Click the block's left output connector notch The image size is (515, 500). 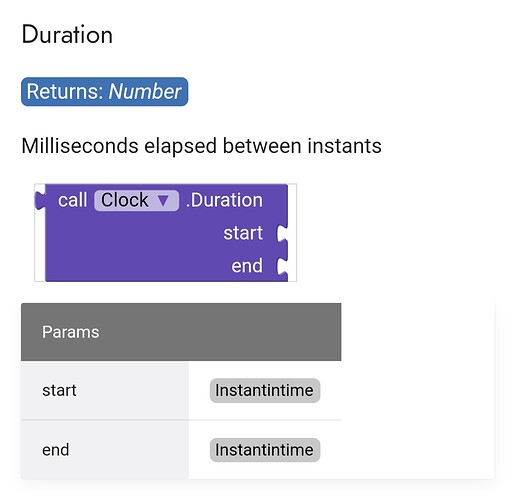pos(40,200)
